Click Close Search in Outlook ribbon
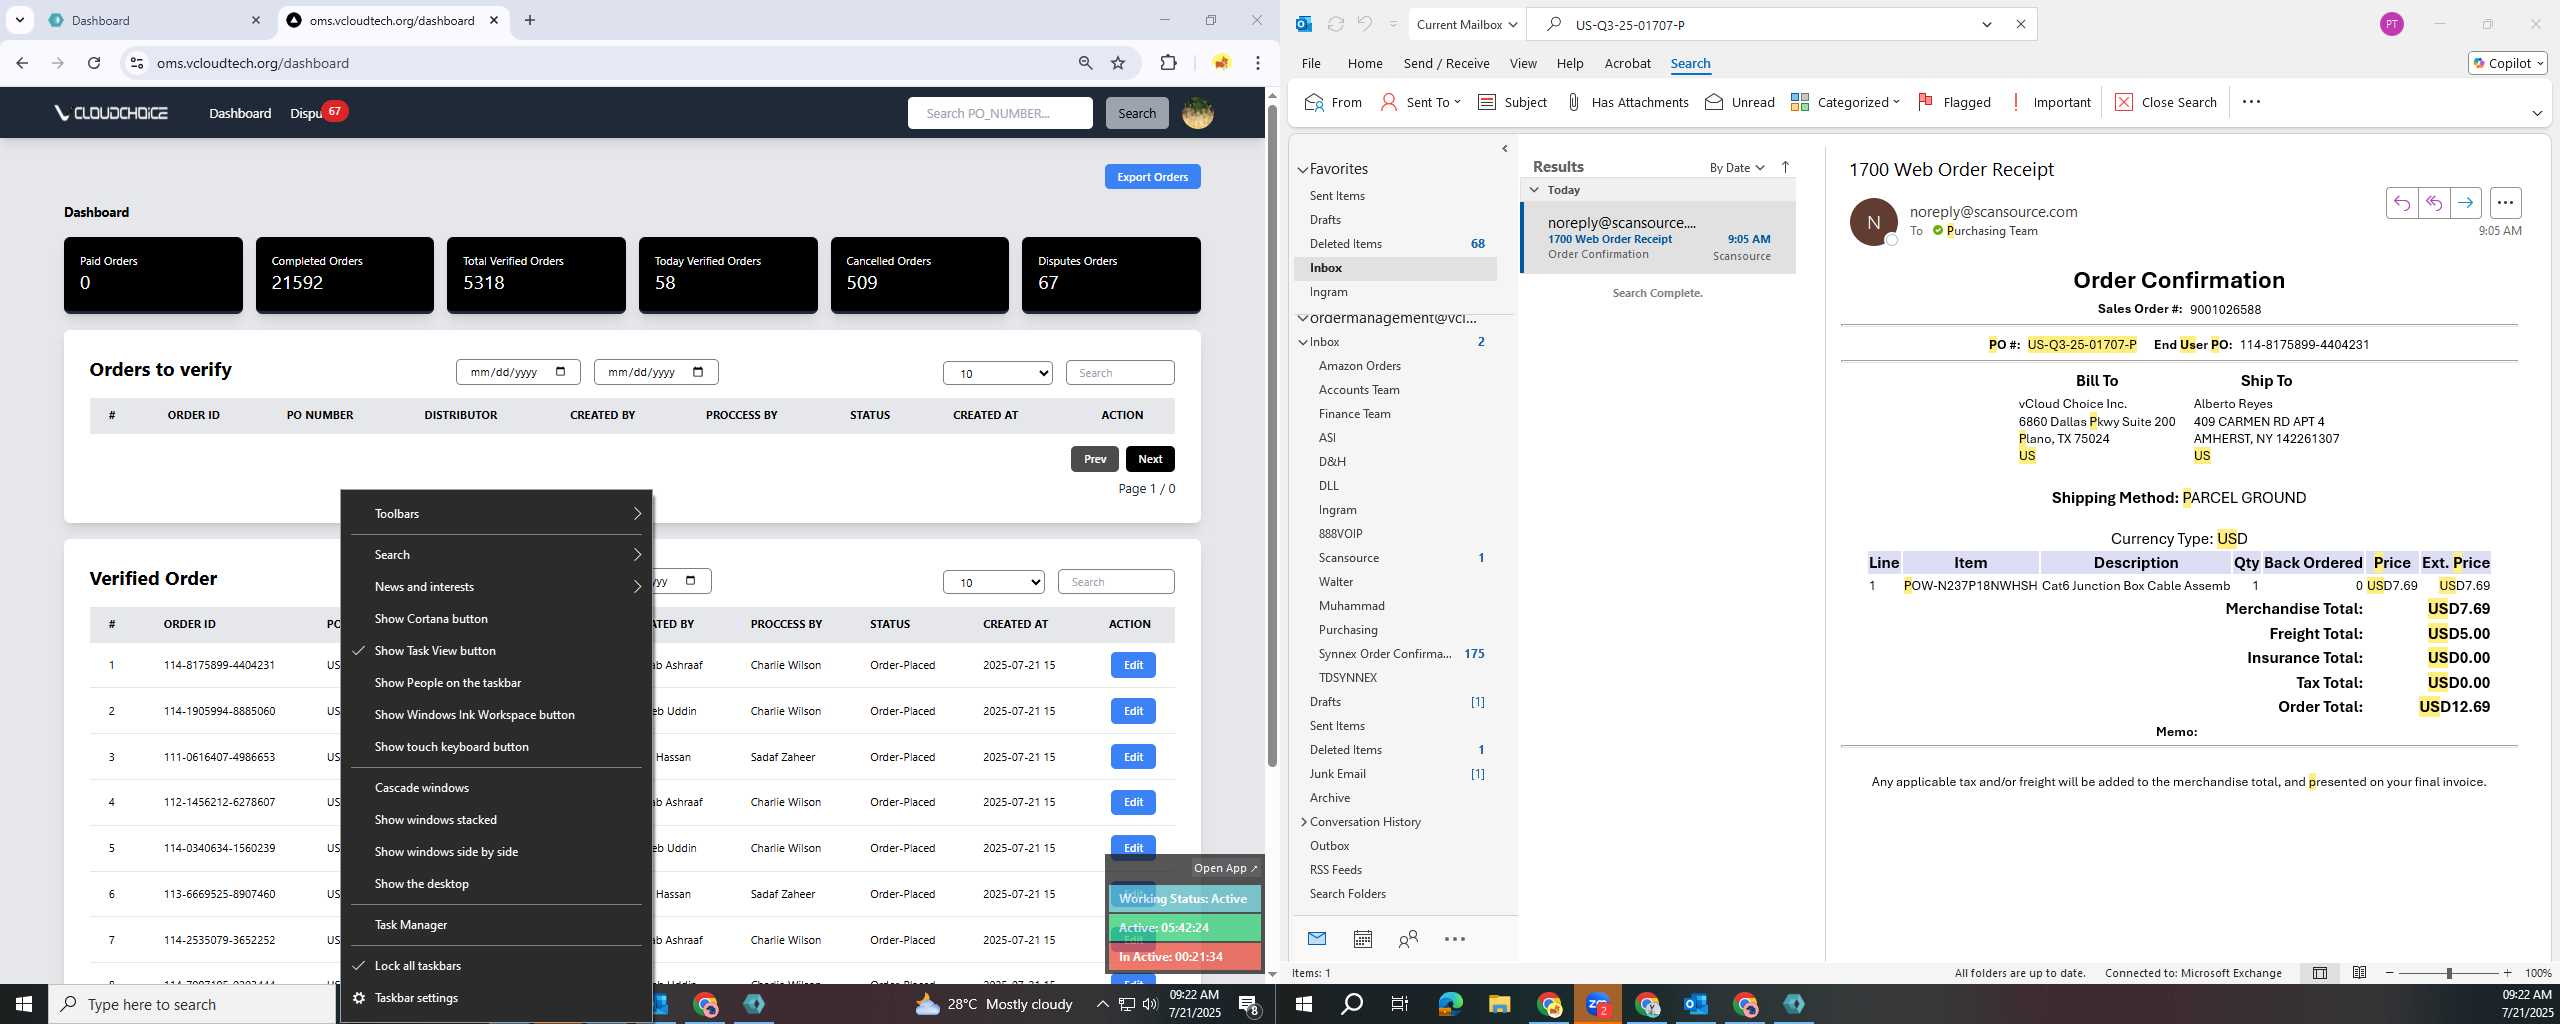 click(2166, 102)
